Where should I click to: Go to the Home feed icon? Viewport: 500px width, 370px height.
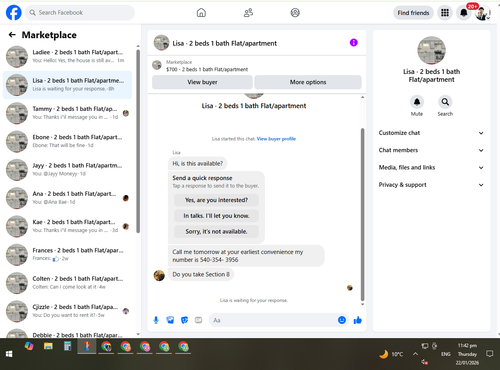pyautogui.click(x=201, y=13)
